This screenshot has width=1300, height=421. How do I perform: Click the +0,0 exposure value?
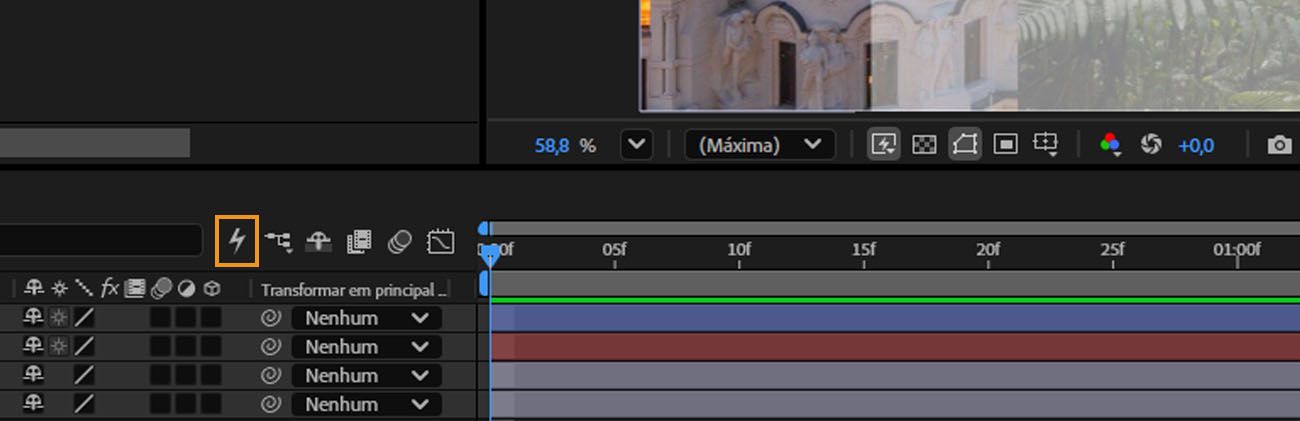tap(1196, 145)
